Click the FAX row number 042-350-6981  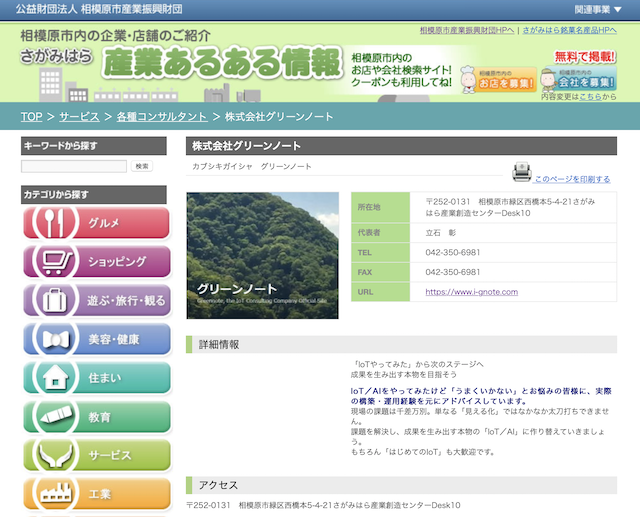(x=453, y=272)
